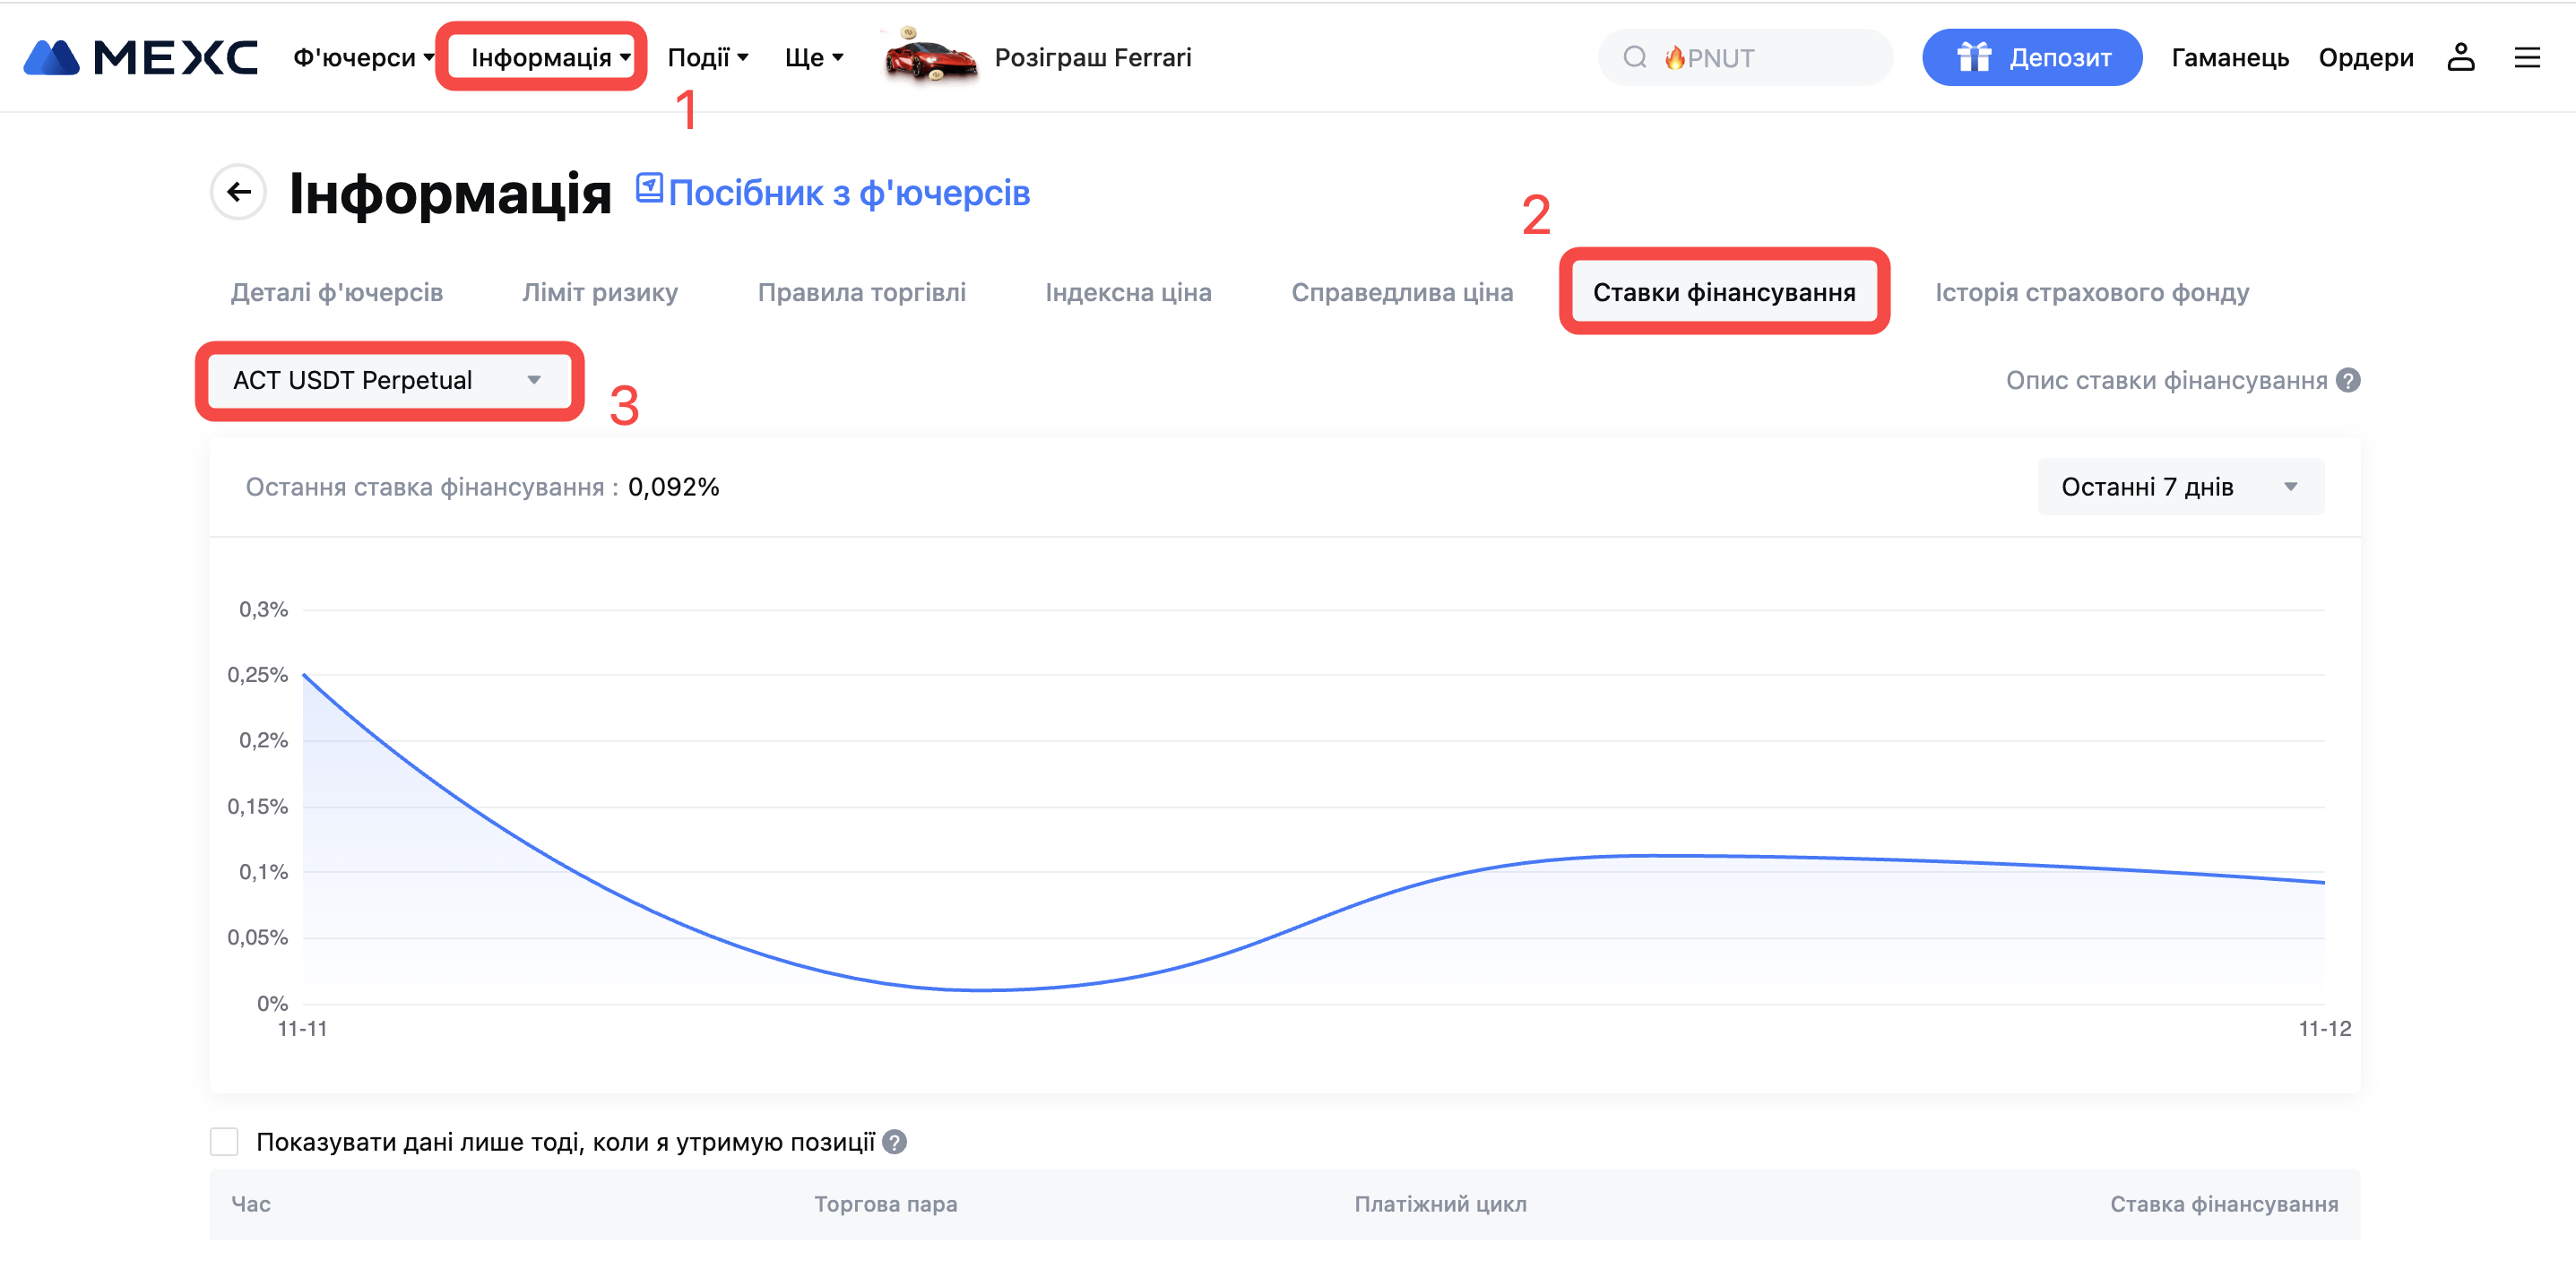
Task: Open the Останні 7 днів period dropdown
Action: point(2180,487)
